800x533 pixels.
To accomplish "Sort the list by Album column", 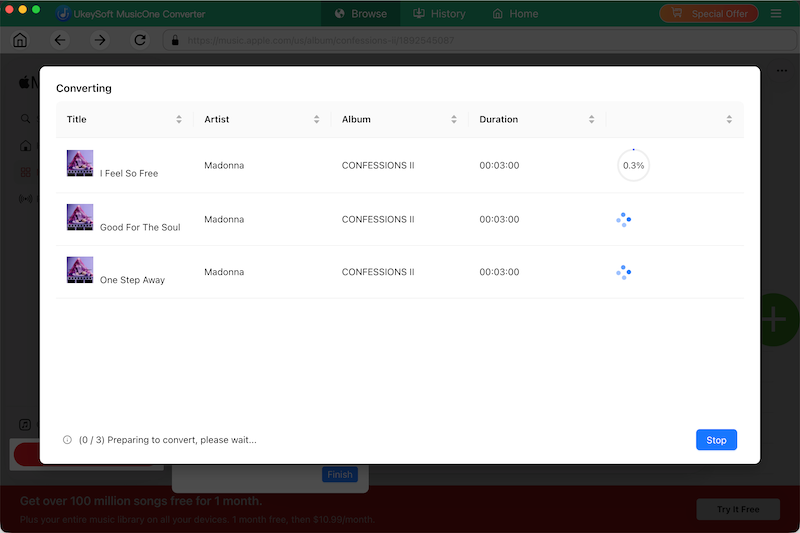I will click(454, 119).
